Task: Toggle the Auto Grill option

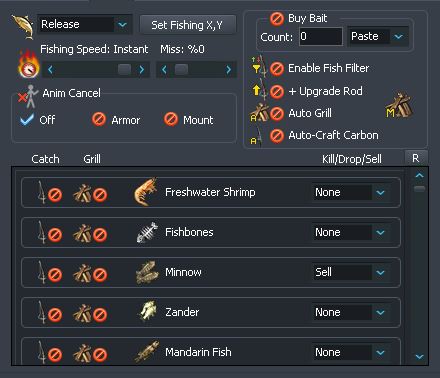Action: [x=277, y=114]
